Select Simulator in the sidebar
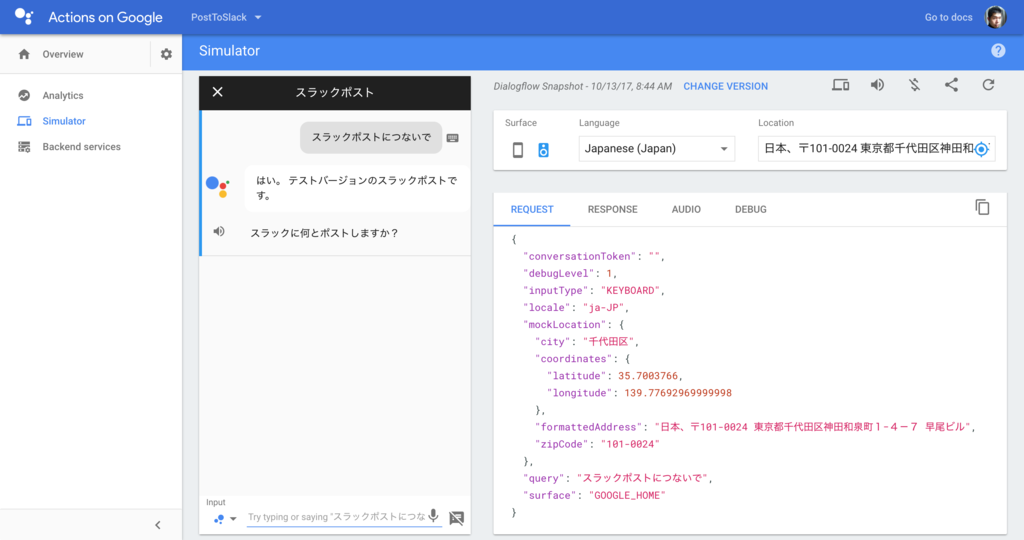 [x=64, y=121]
